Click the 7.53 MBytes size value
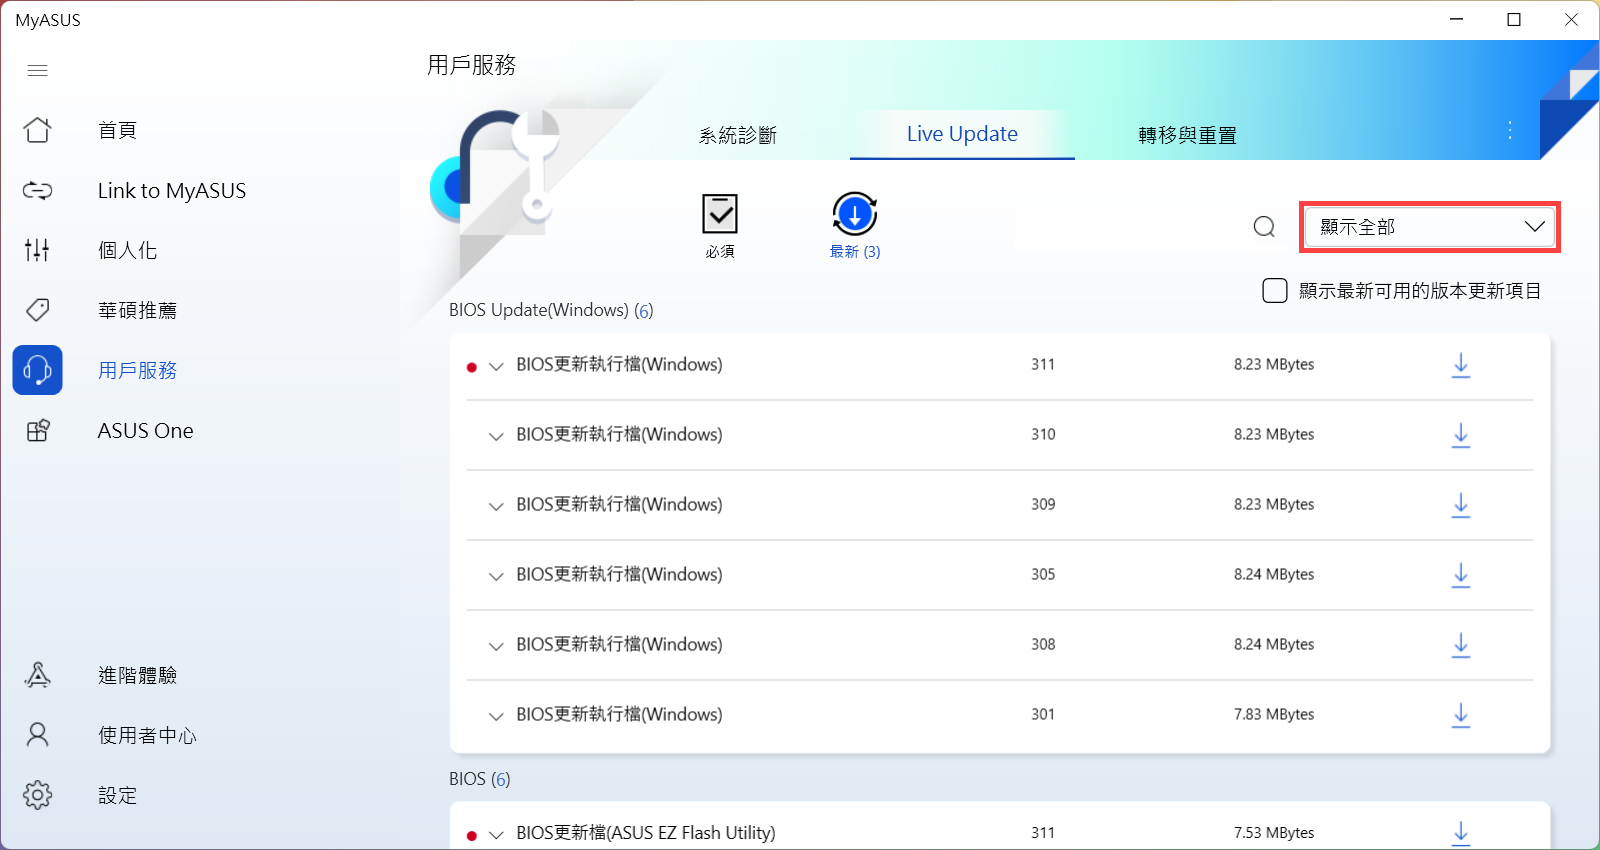The height and width of the screenshot is (850, 1600). [x=1274, y=832]
